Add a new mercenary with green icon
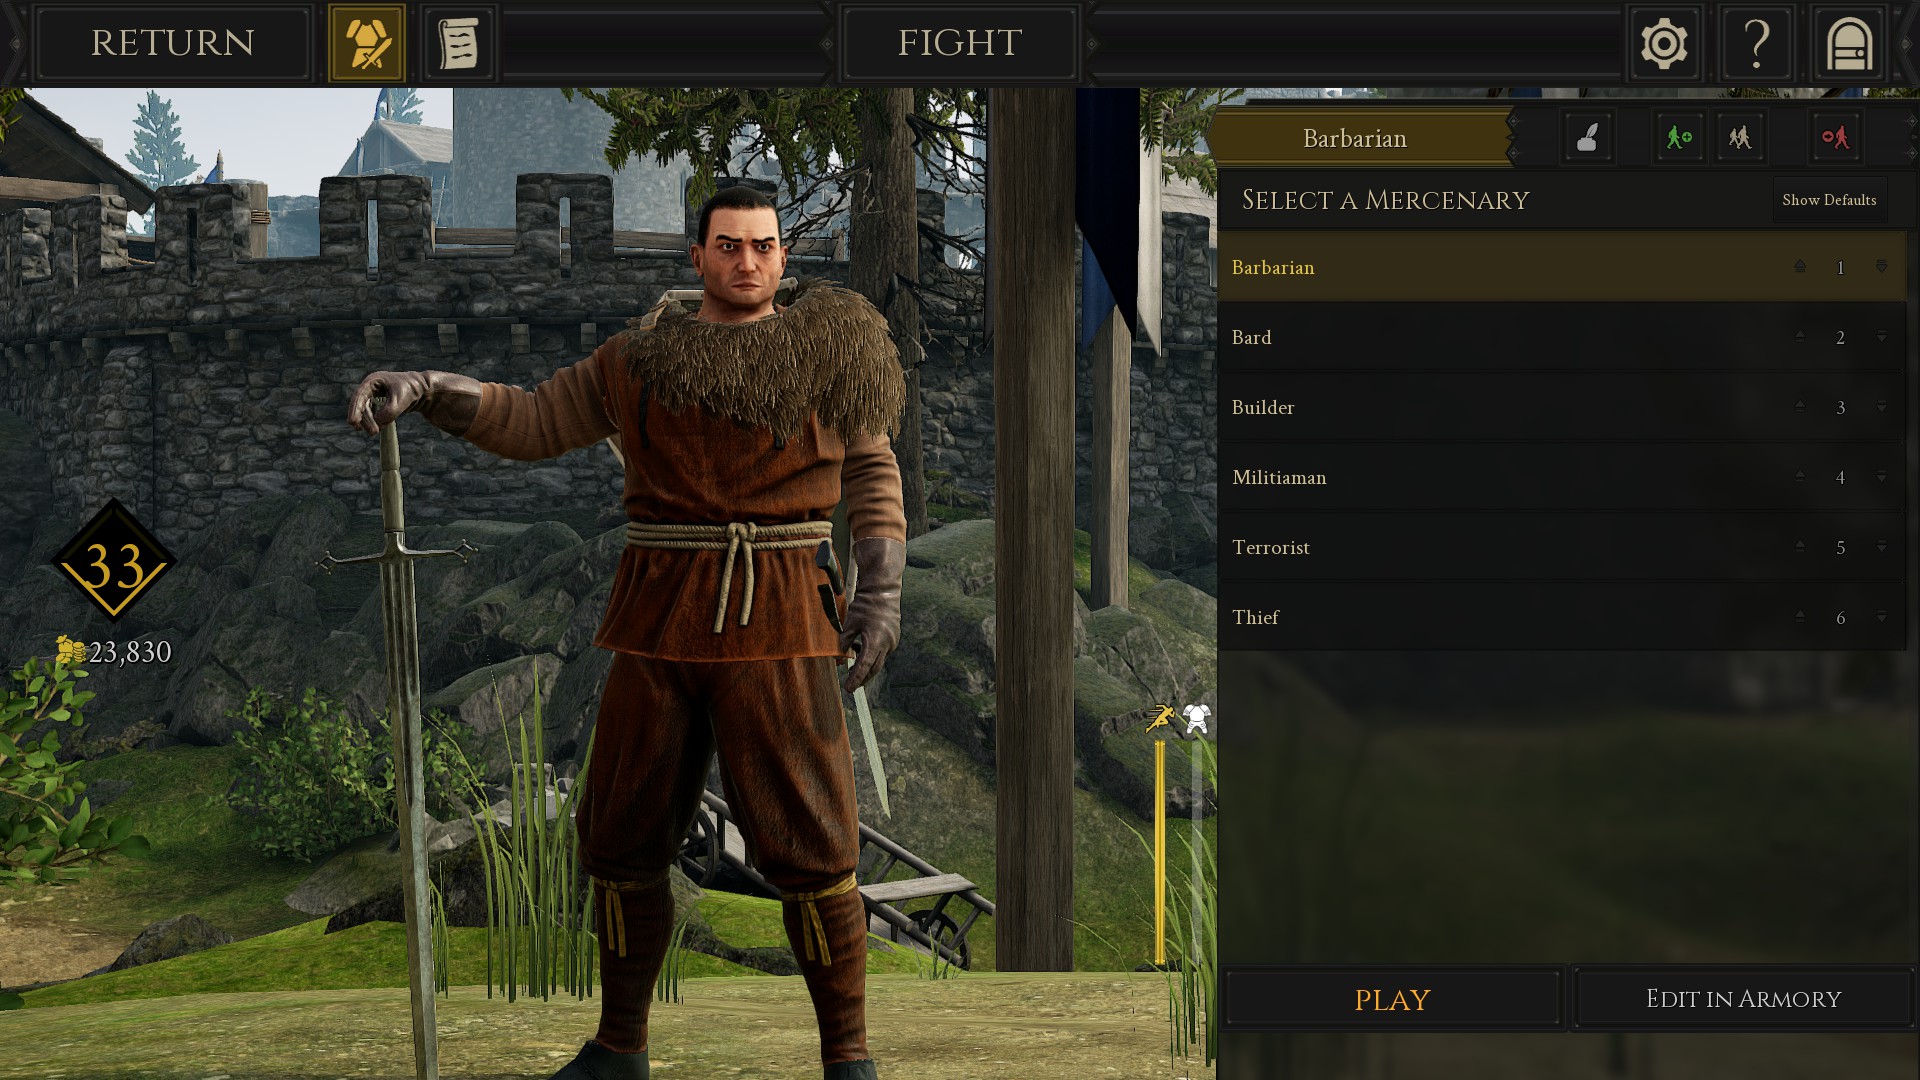 tap(1678, 137)
